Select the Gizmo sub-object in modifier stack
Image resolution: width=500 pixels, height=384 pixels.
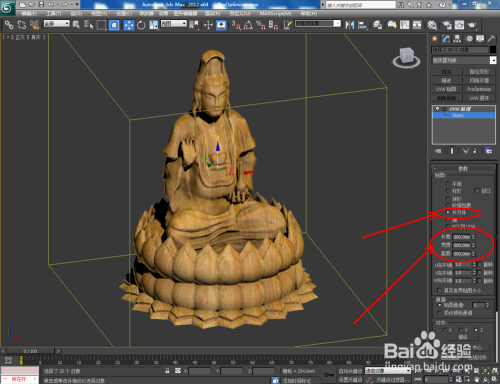click(x=464, y=115)
